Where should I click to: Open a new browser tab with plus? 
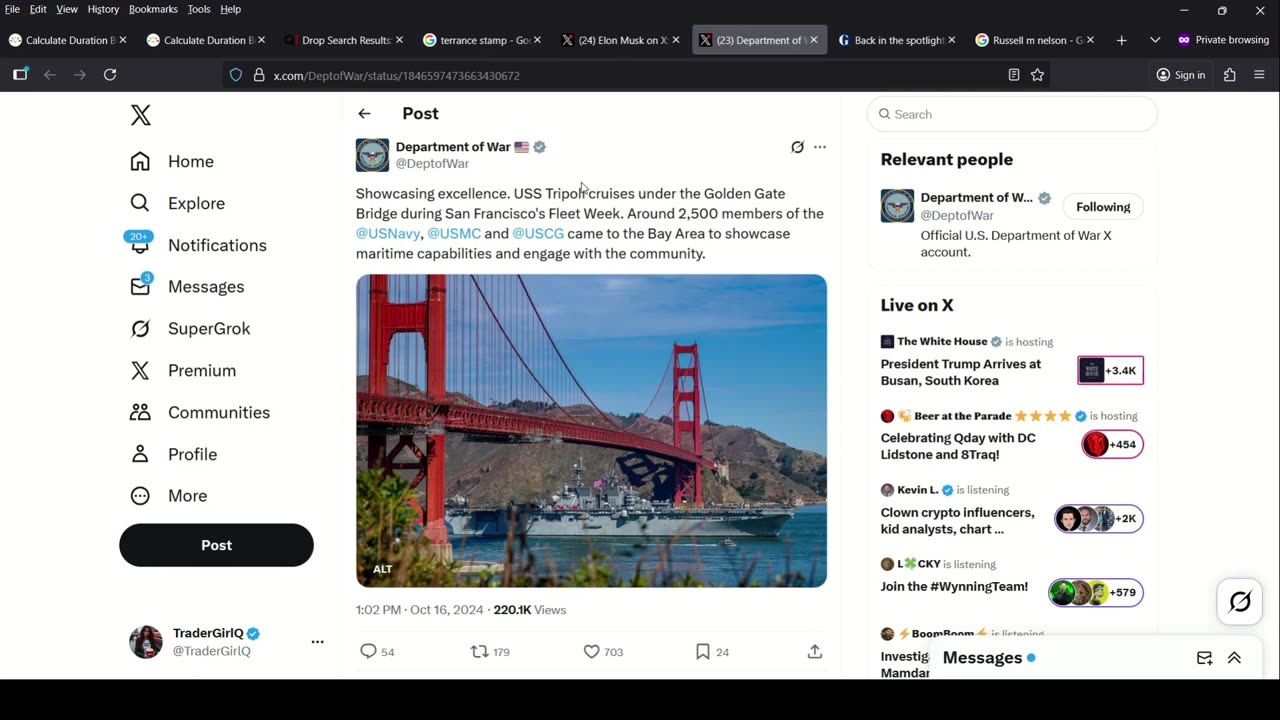click(x=1121, y=40)
